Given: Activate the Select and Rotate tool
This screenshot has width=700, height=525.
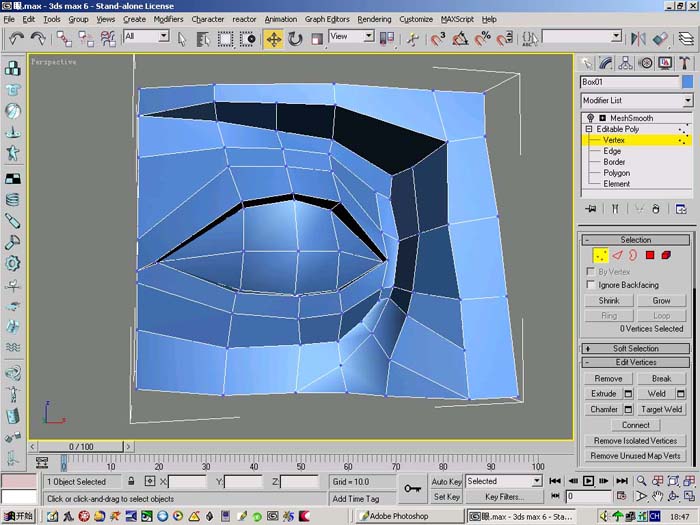Looking at the screenshot, I should [x=295, y=39].
